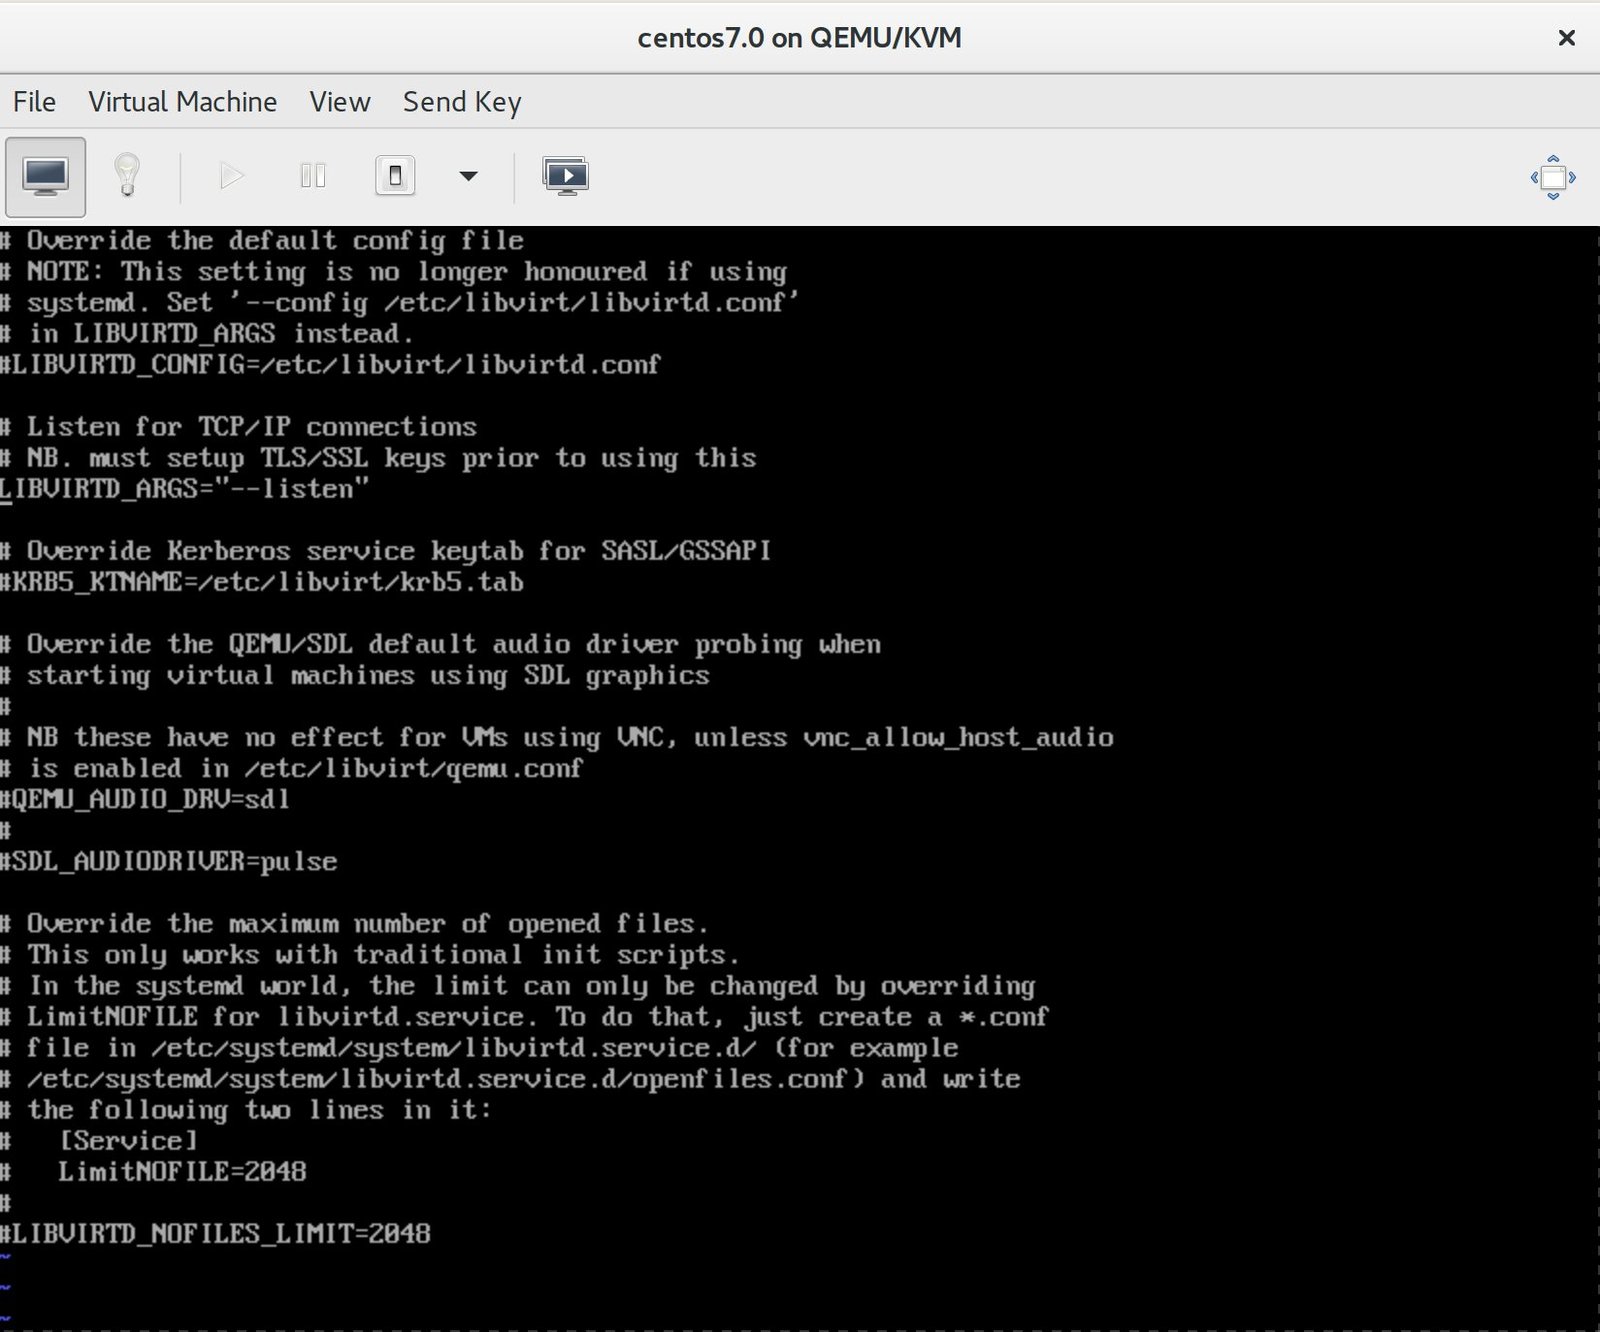Click the #LIBVIRTD_NOFILES_LIMIT=2048 line

(x=216, y=1233)
